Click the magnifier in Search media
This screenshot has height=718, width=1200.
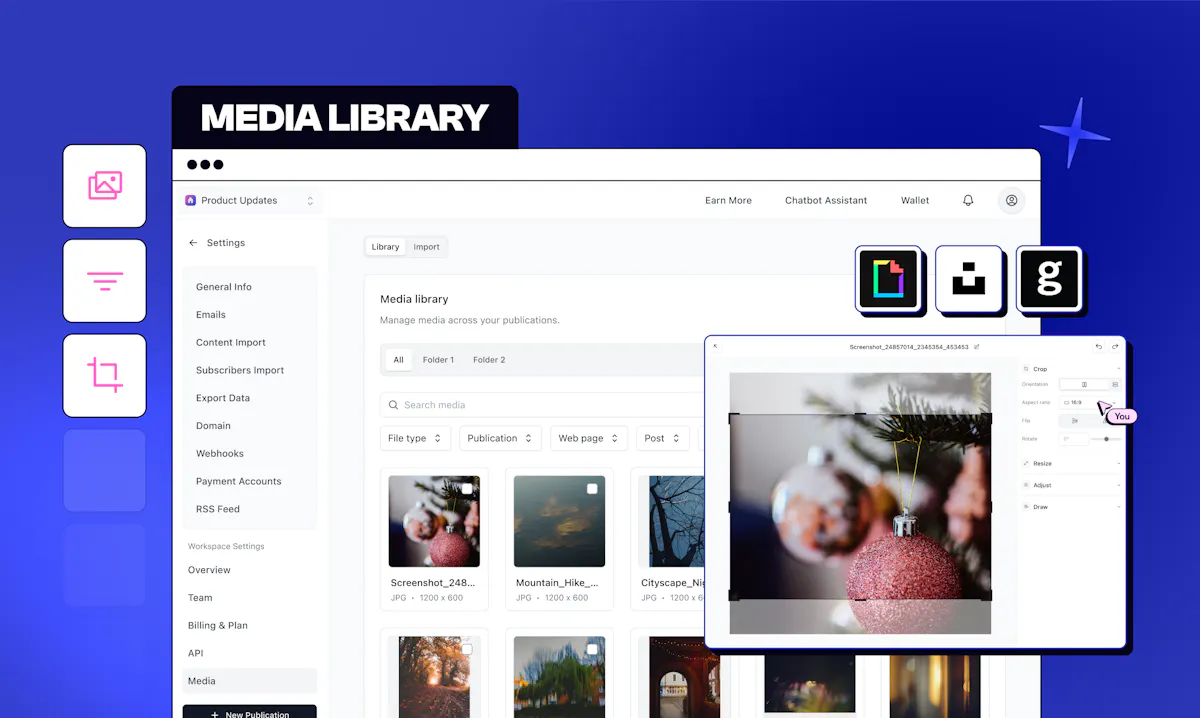point(393,405)
